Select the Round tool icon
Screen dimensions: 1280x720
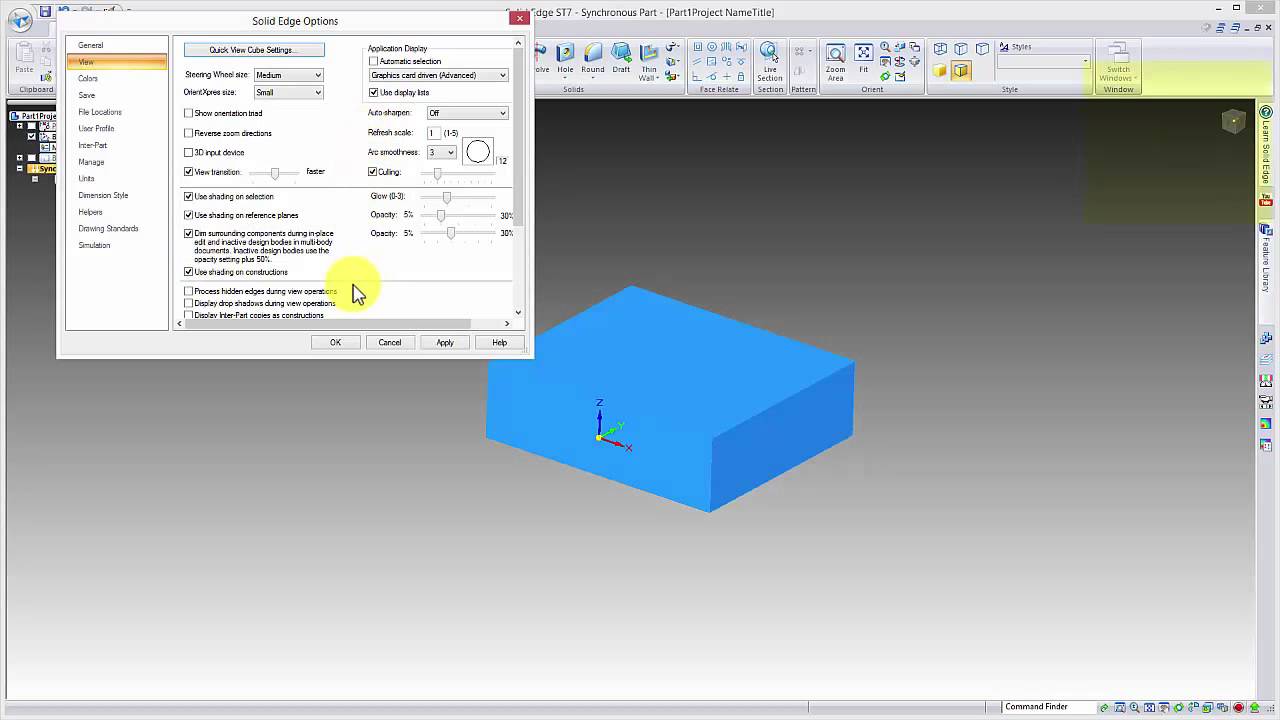[x=593, y=53]
